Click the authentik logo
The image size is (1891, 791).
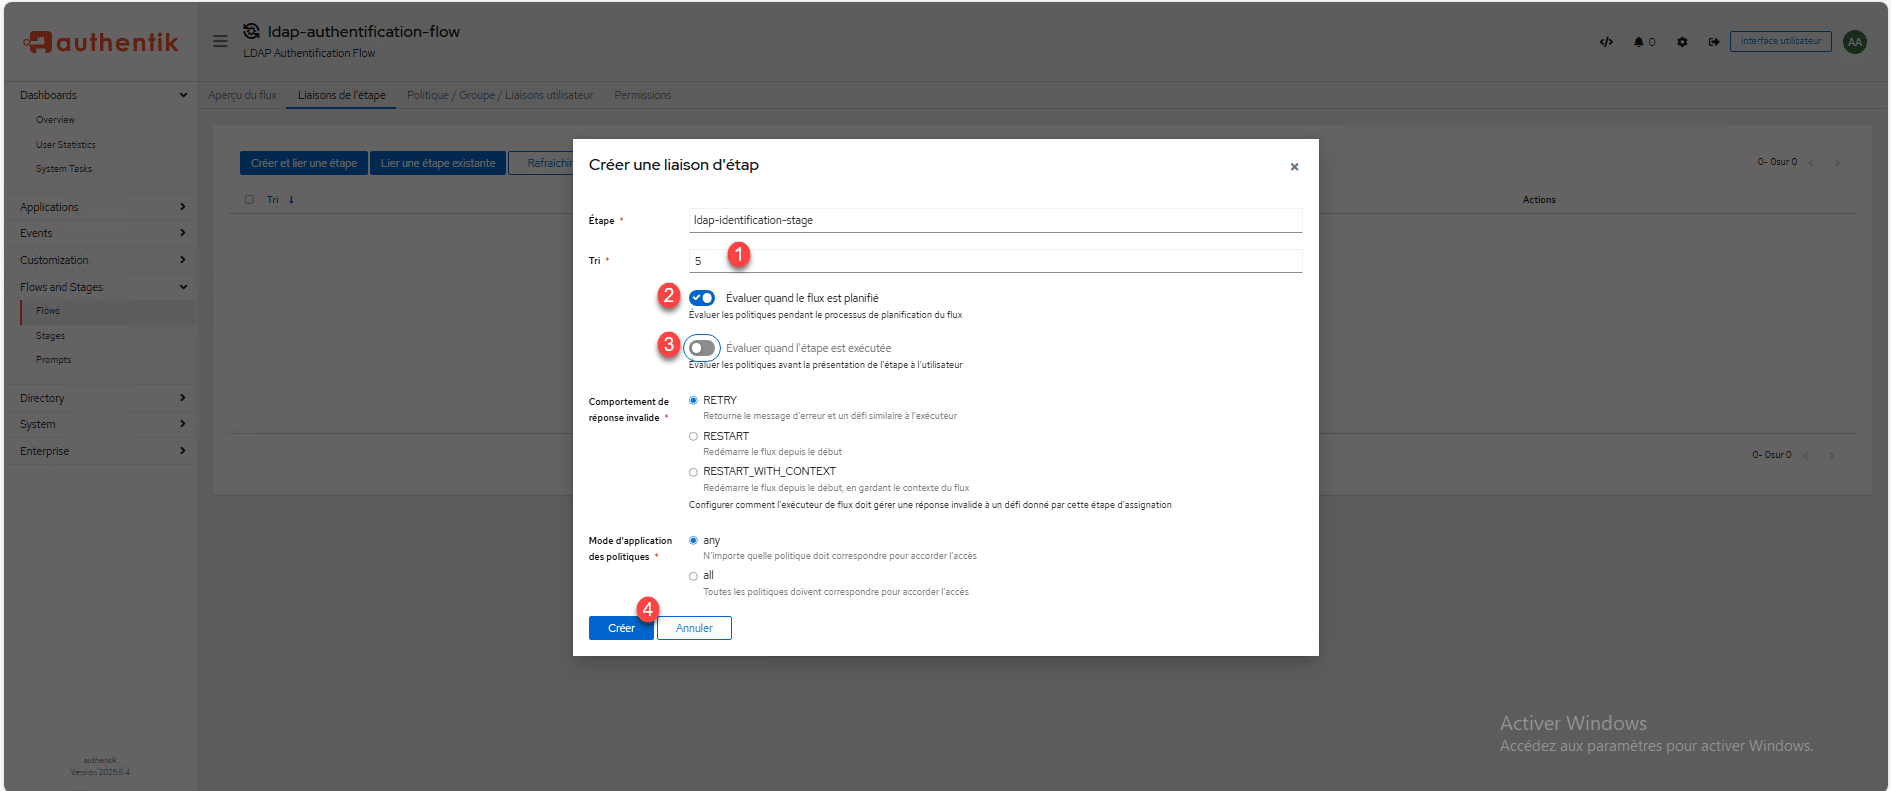coord(101,42)
